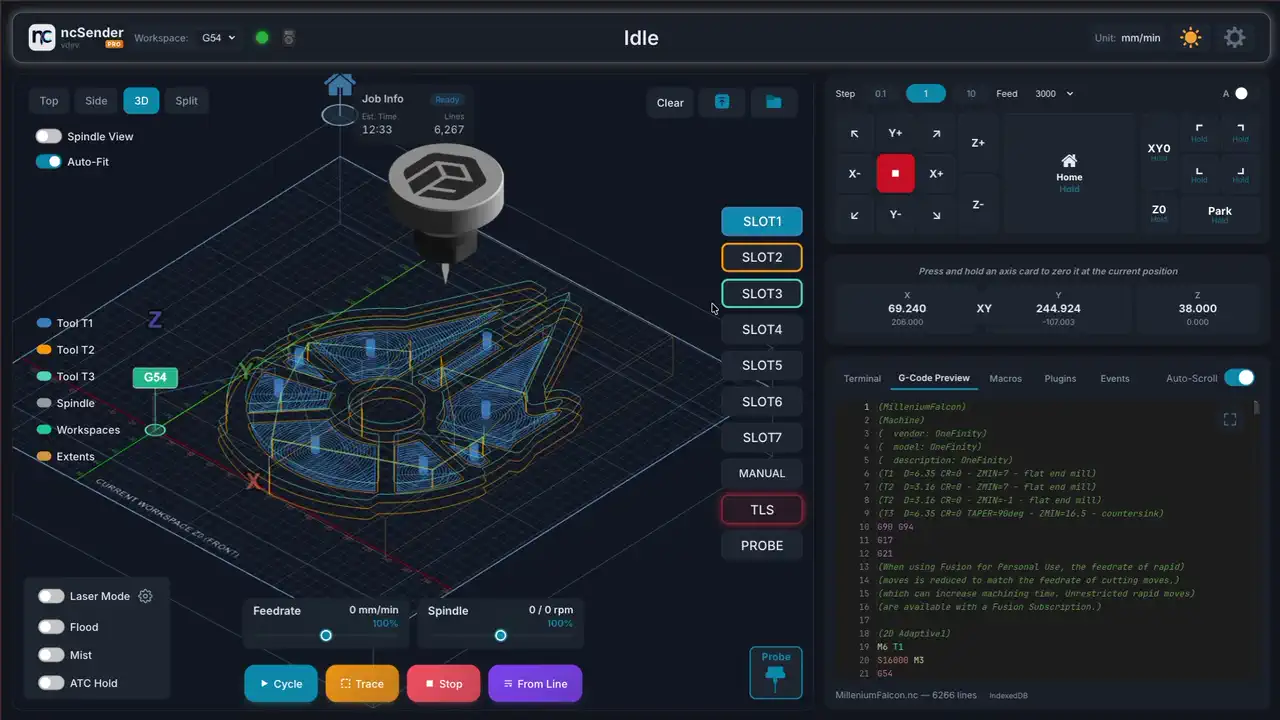This screenshot has height=720, width=1280.
Task: Click the Probe icon button
Action: pyautogui.click(x=776, y=672)
